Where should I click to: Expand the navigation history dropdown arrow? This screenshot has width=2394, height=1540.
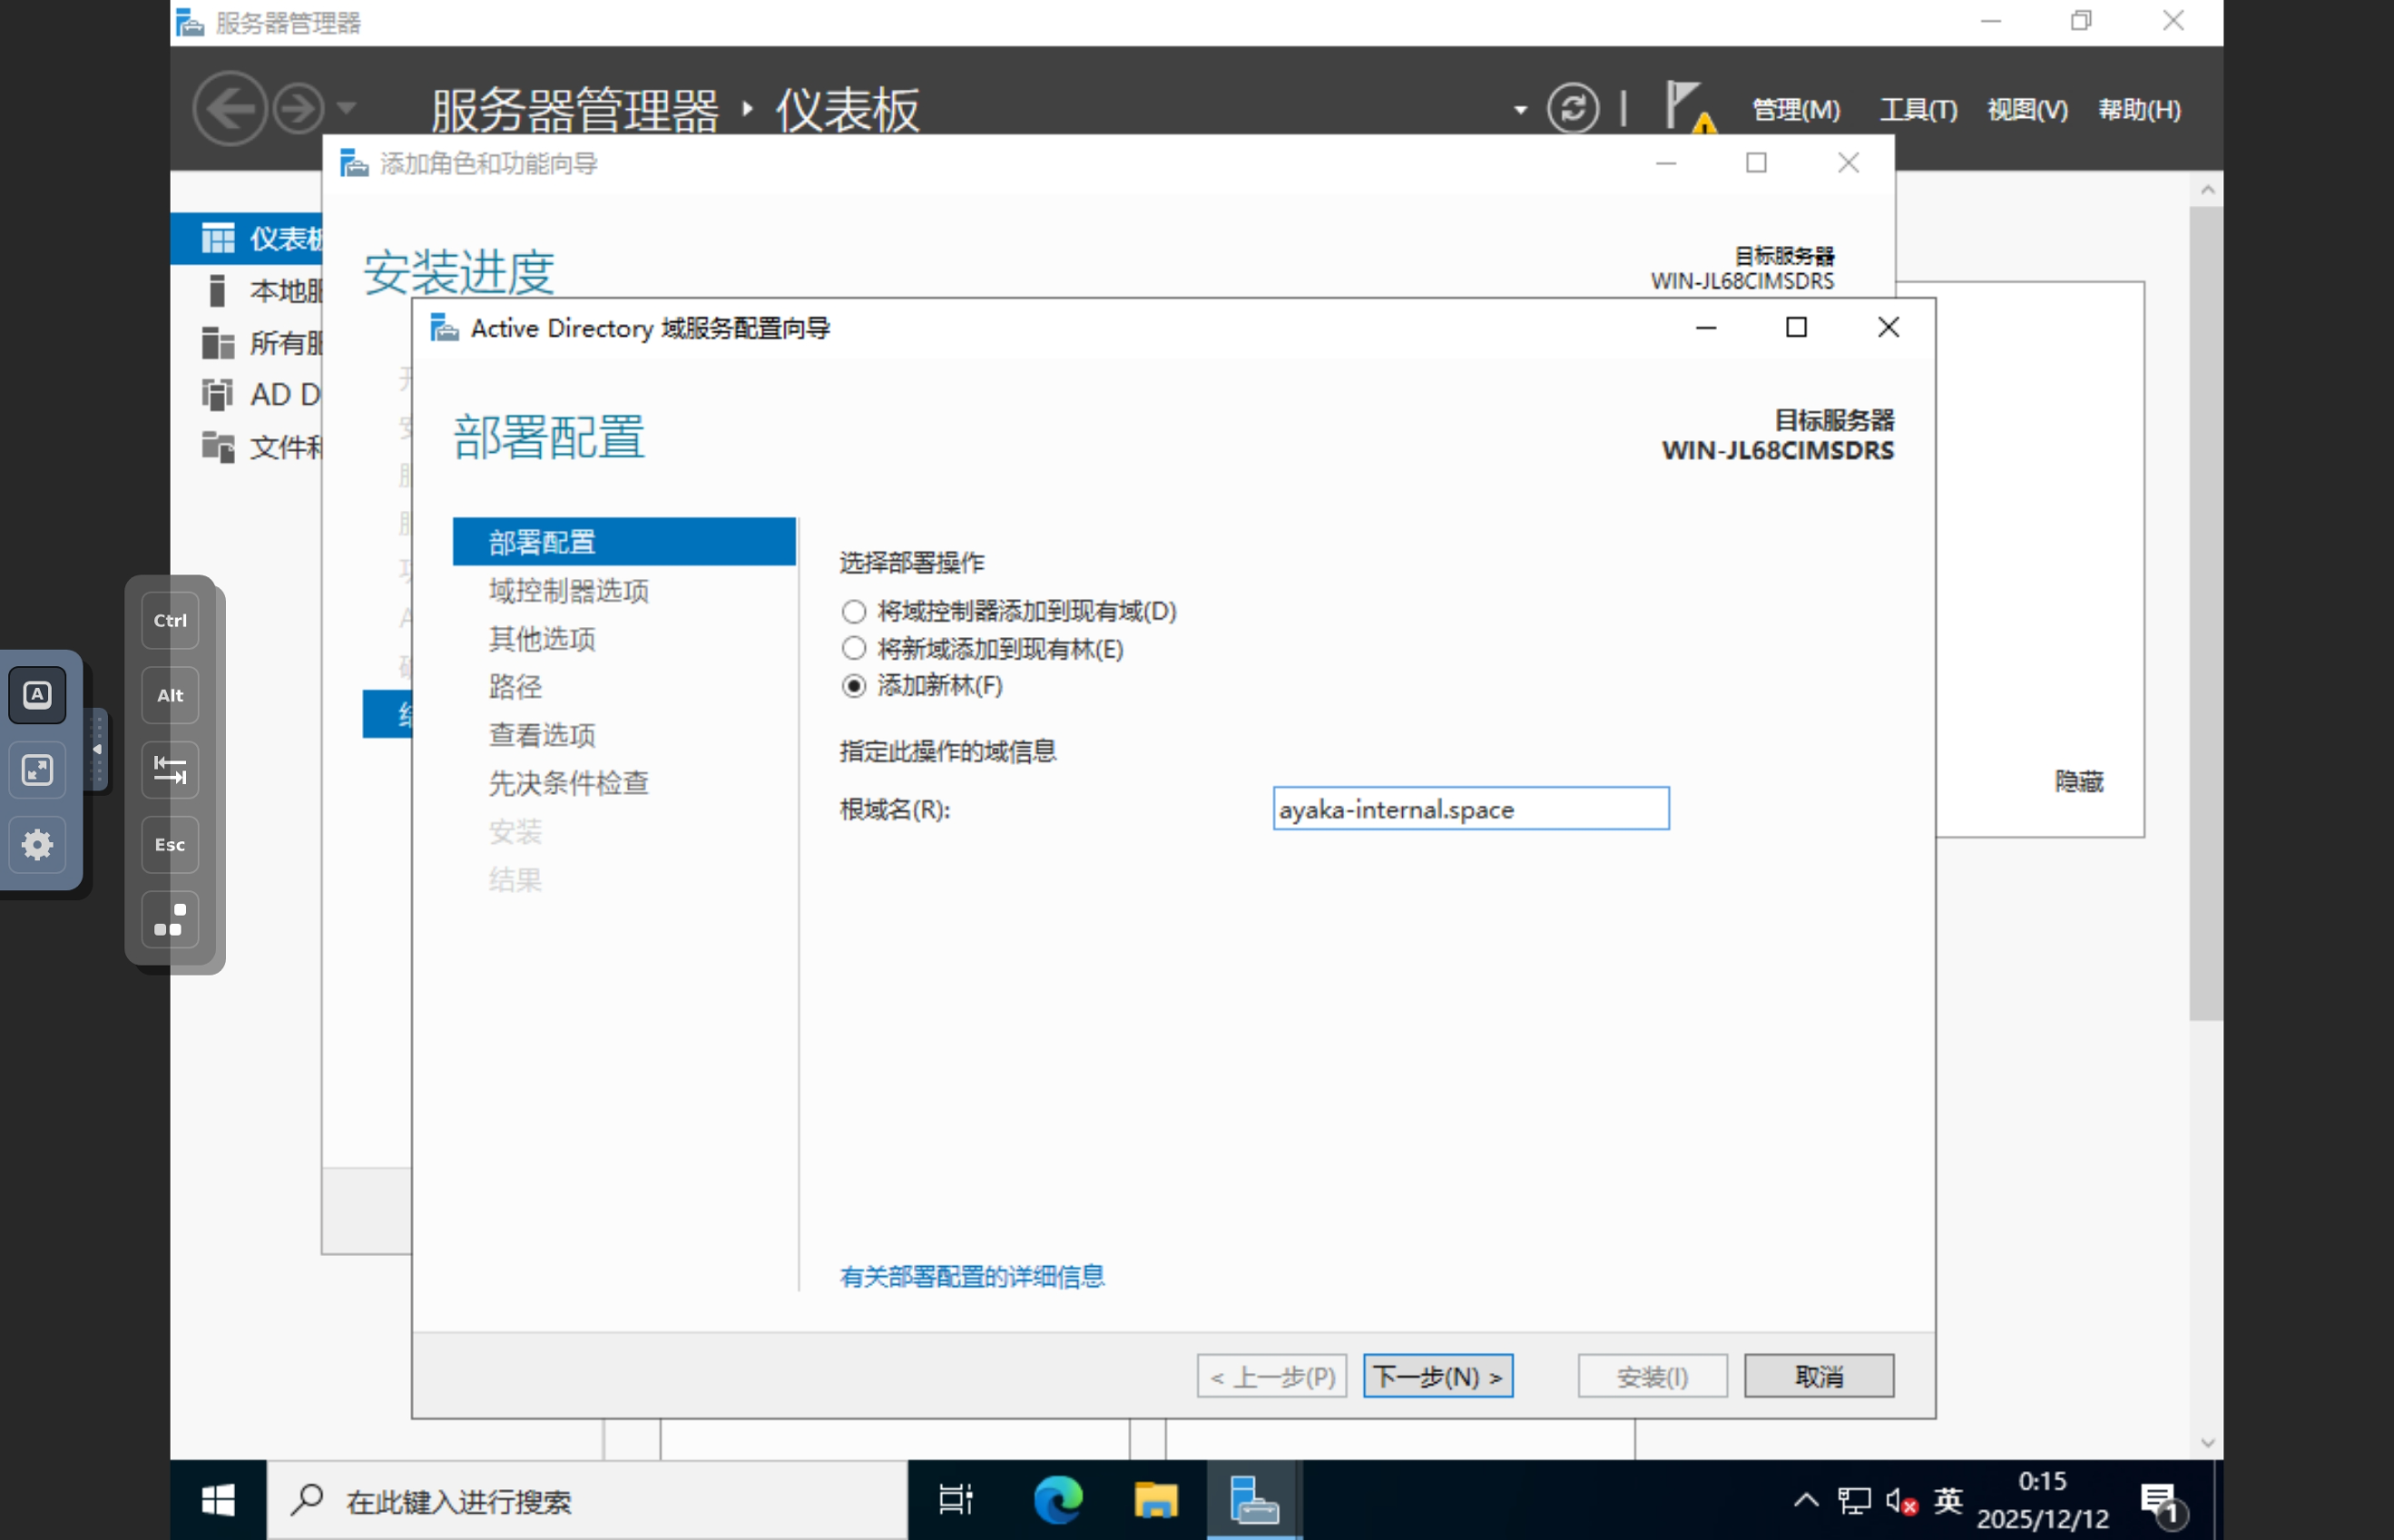[x=347, y=108]
